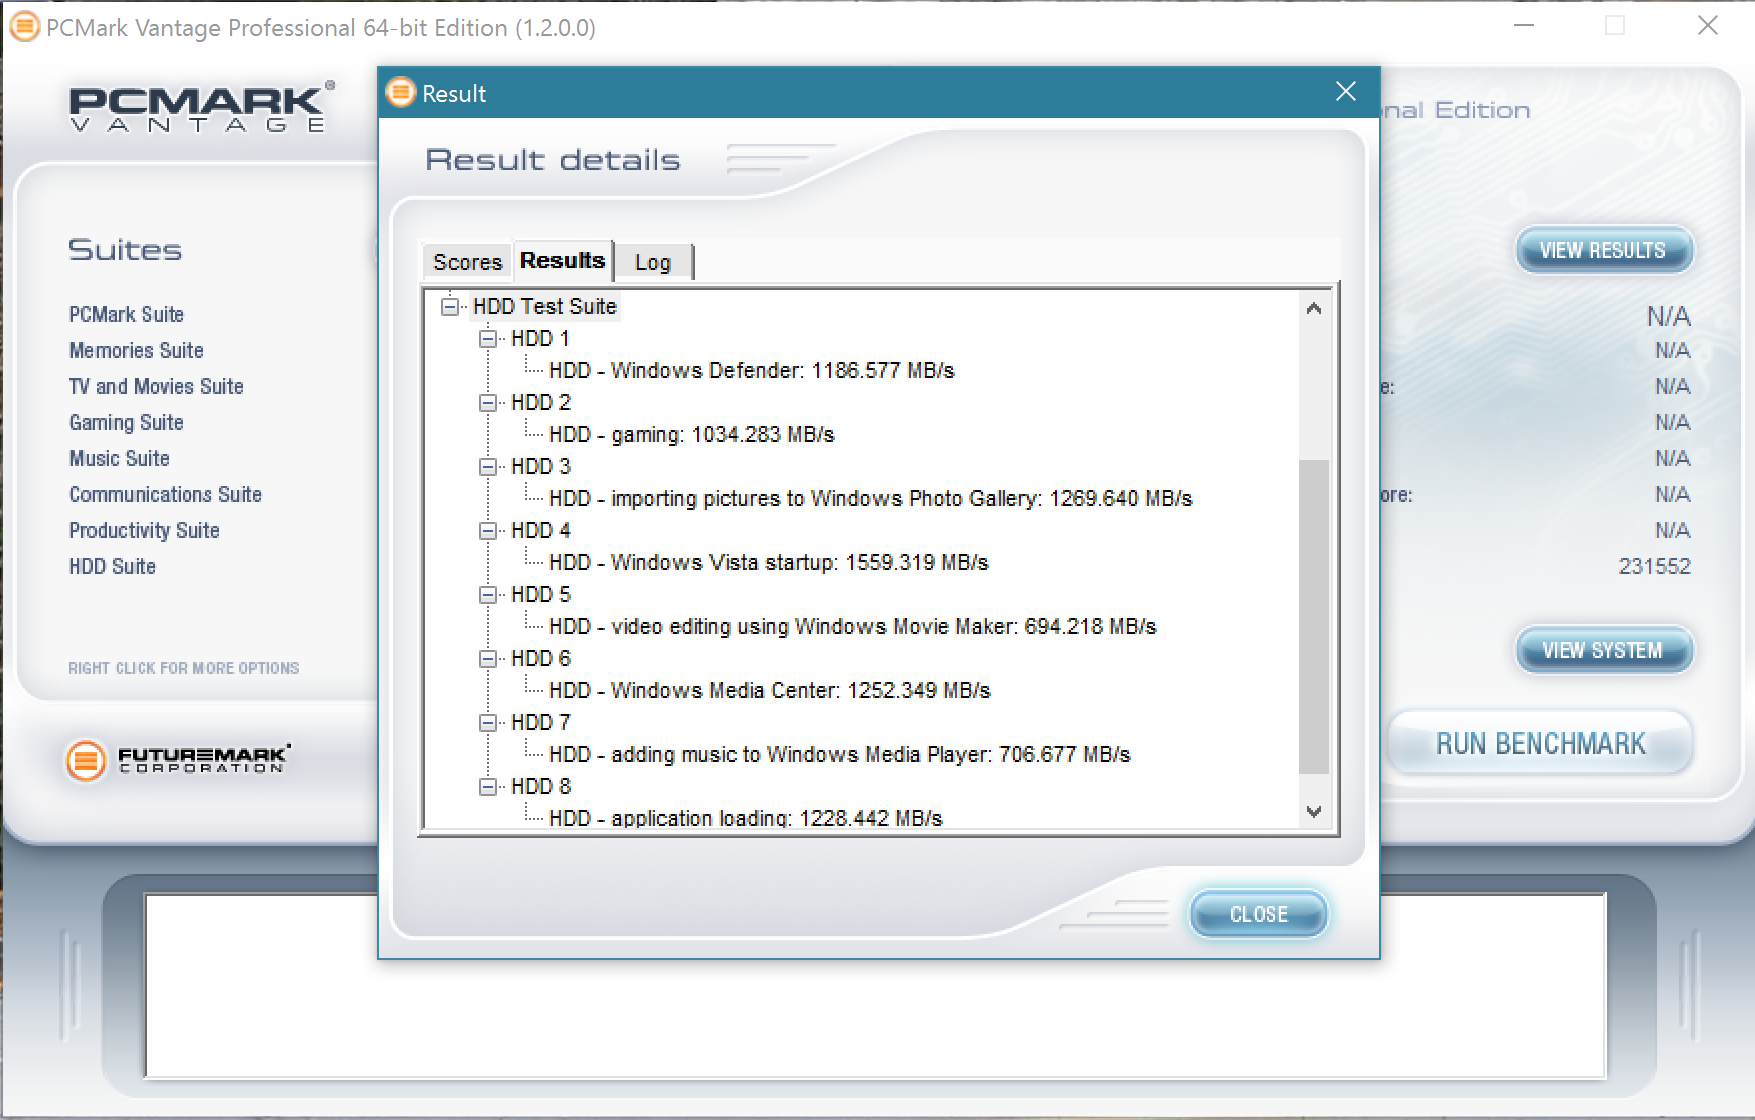This screenshot has width=1755, height=1120.
Task: Click the Futuremark orange logo icon
Action: pos(86,761)
